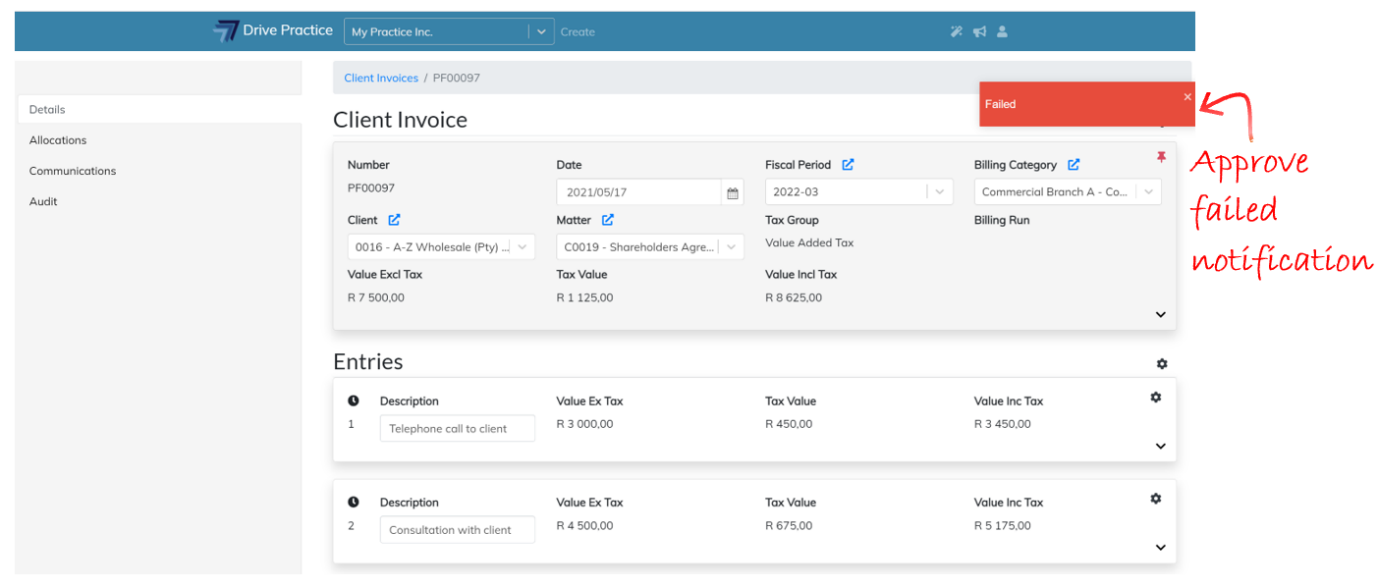1377x586 pixels.
Task: Open the announcements megaphone icon
Action: pos(979,32)
